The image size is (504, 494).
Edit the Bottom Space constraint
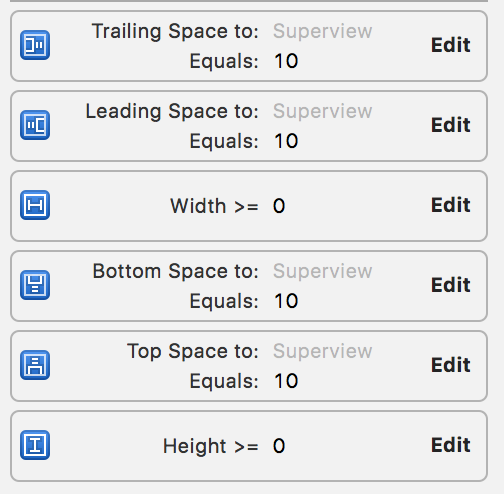451,285
